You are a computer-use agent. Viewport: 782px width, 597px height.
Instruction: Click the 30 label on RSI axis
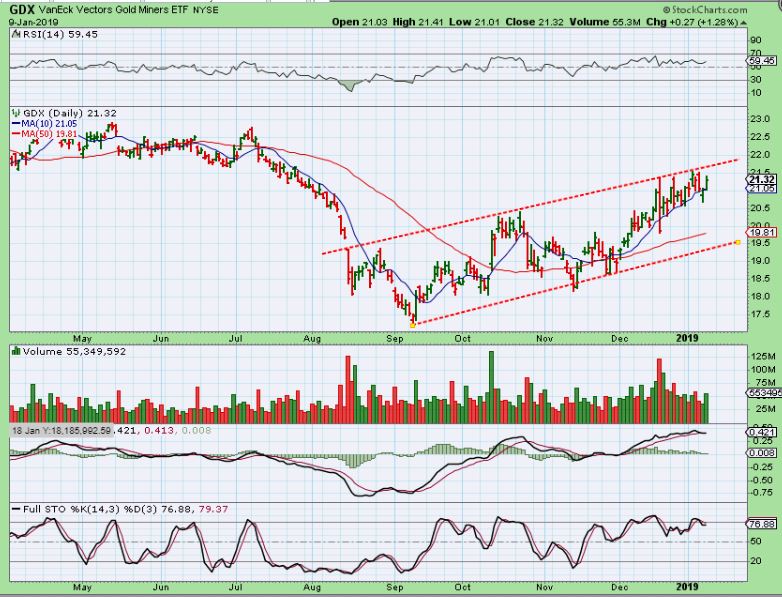755,80
